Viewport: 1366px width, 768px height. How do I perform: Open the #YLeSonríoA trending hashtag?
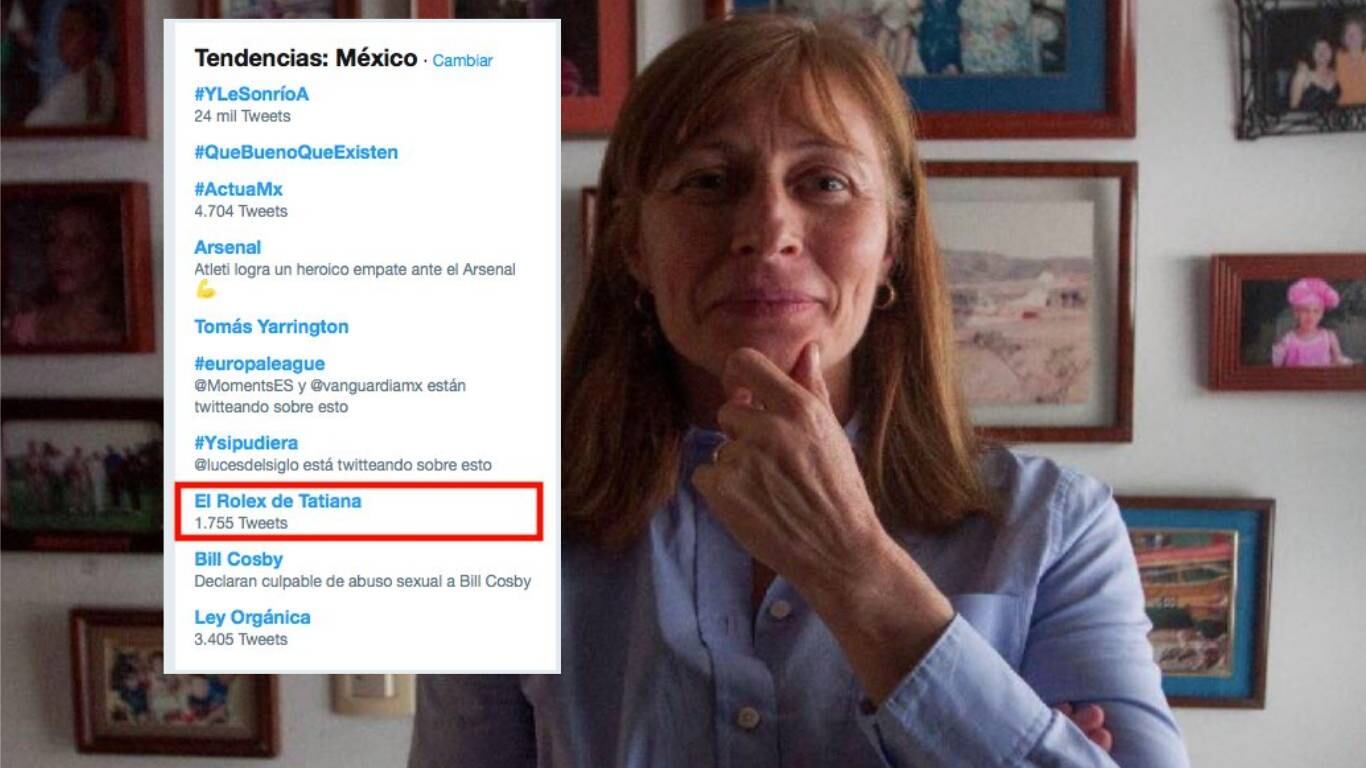[x=251, y=94]
